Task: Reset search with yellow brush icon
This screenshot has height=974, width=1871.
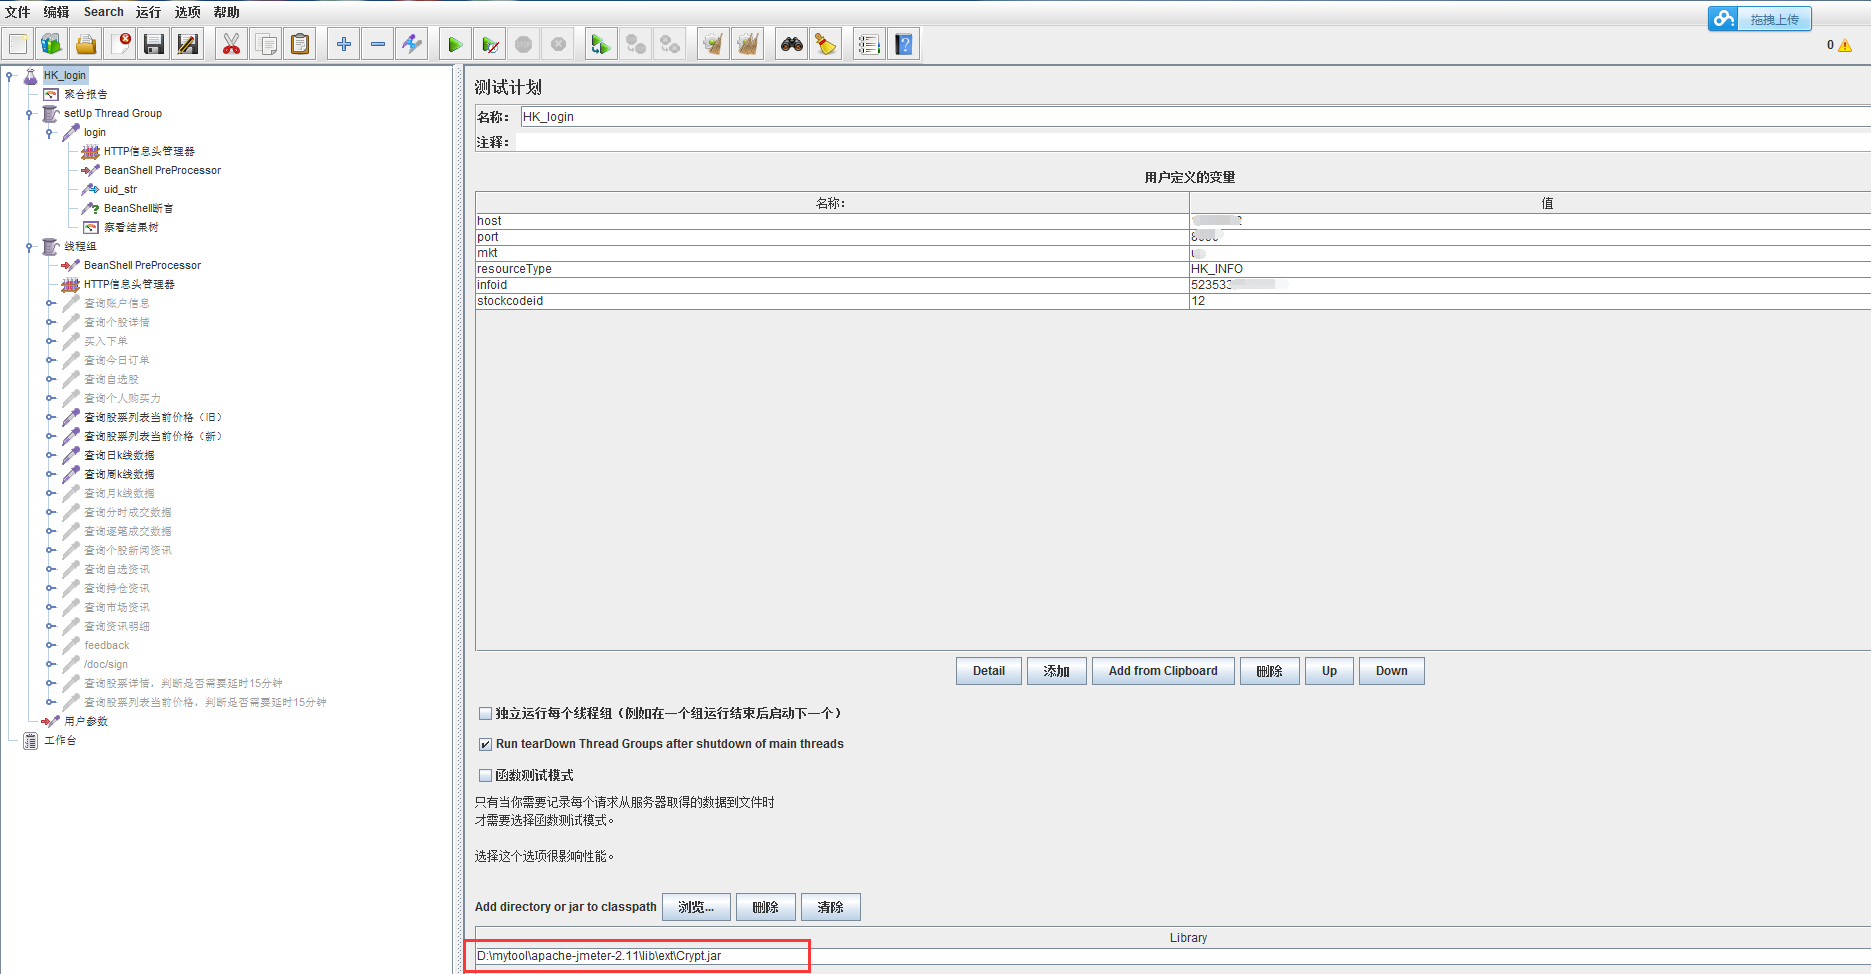Action: [x=826, y=44]
